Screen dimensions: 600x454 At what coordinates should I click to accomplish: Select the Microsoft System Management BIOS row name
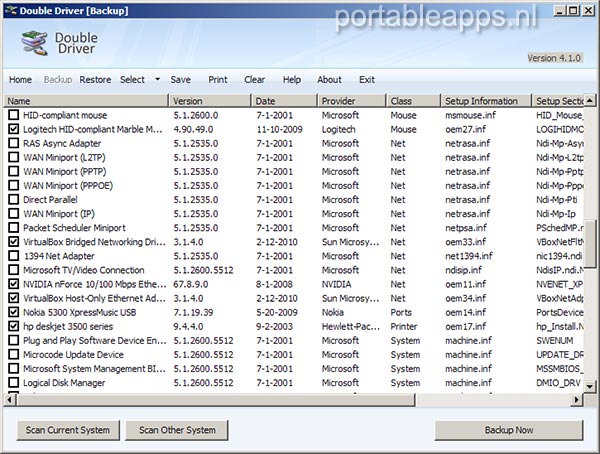(x=94, y=369)
